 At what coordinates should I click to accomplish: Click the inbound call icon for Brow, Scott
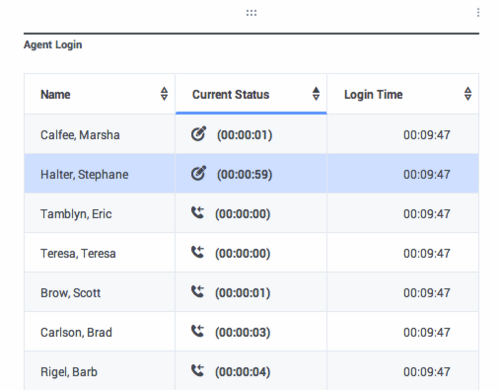[197, 291]
